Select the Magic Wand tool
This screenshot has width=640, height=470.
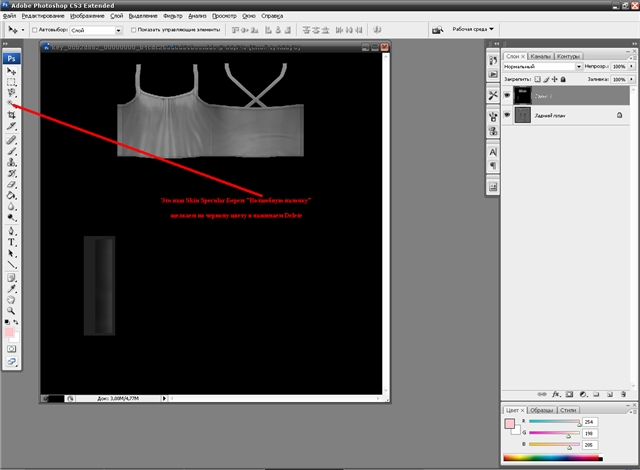pyautogui.click(x=12, y=103)
